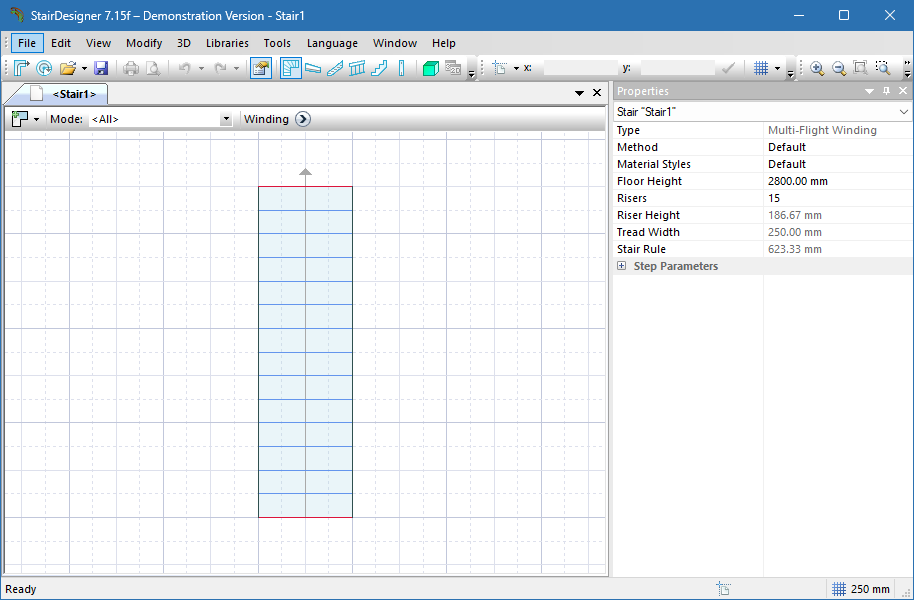Screen dimensions: 914x600
Task: Click the y coordinate input field
Action: 677,68
